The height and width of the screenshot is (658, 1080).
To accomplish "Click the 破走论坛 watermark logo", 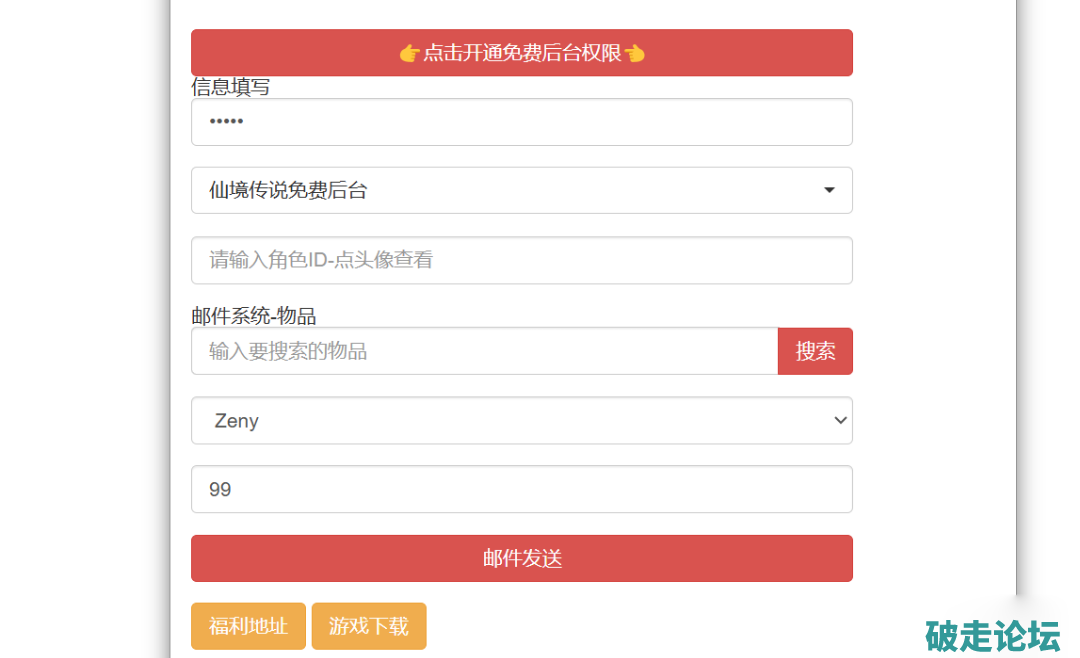I will [992, 636].
